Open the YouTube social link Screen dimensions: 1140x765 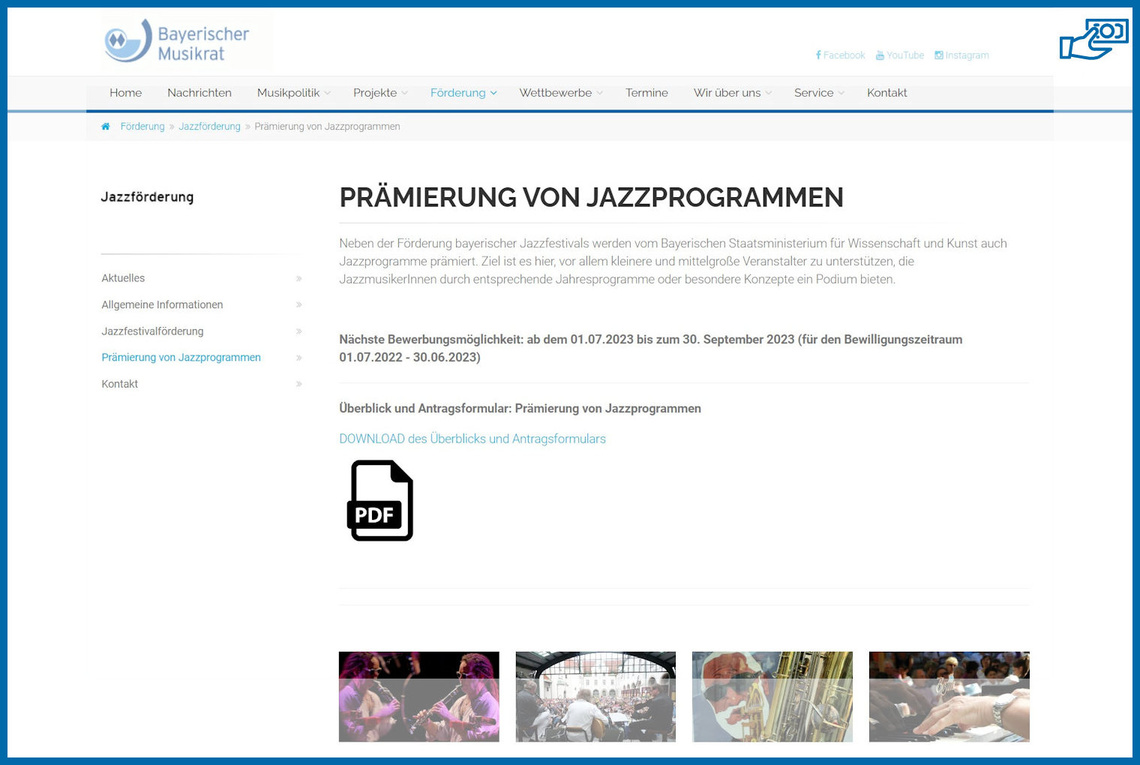(x=899, y=55)
